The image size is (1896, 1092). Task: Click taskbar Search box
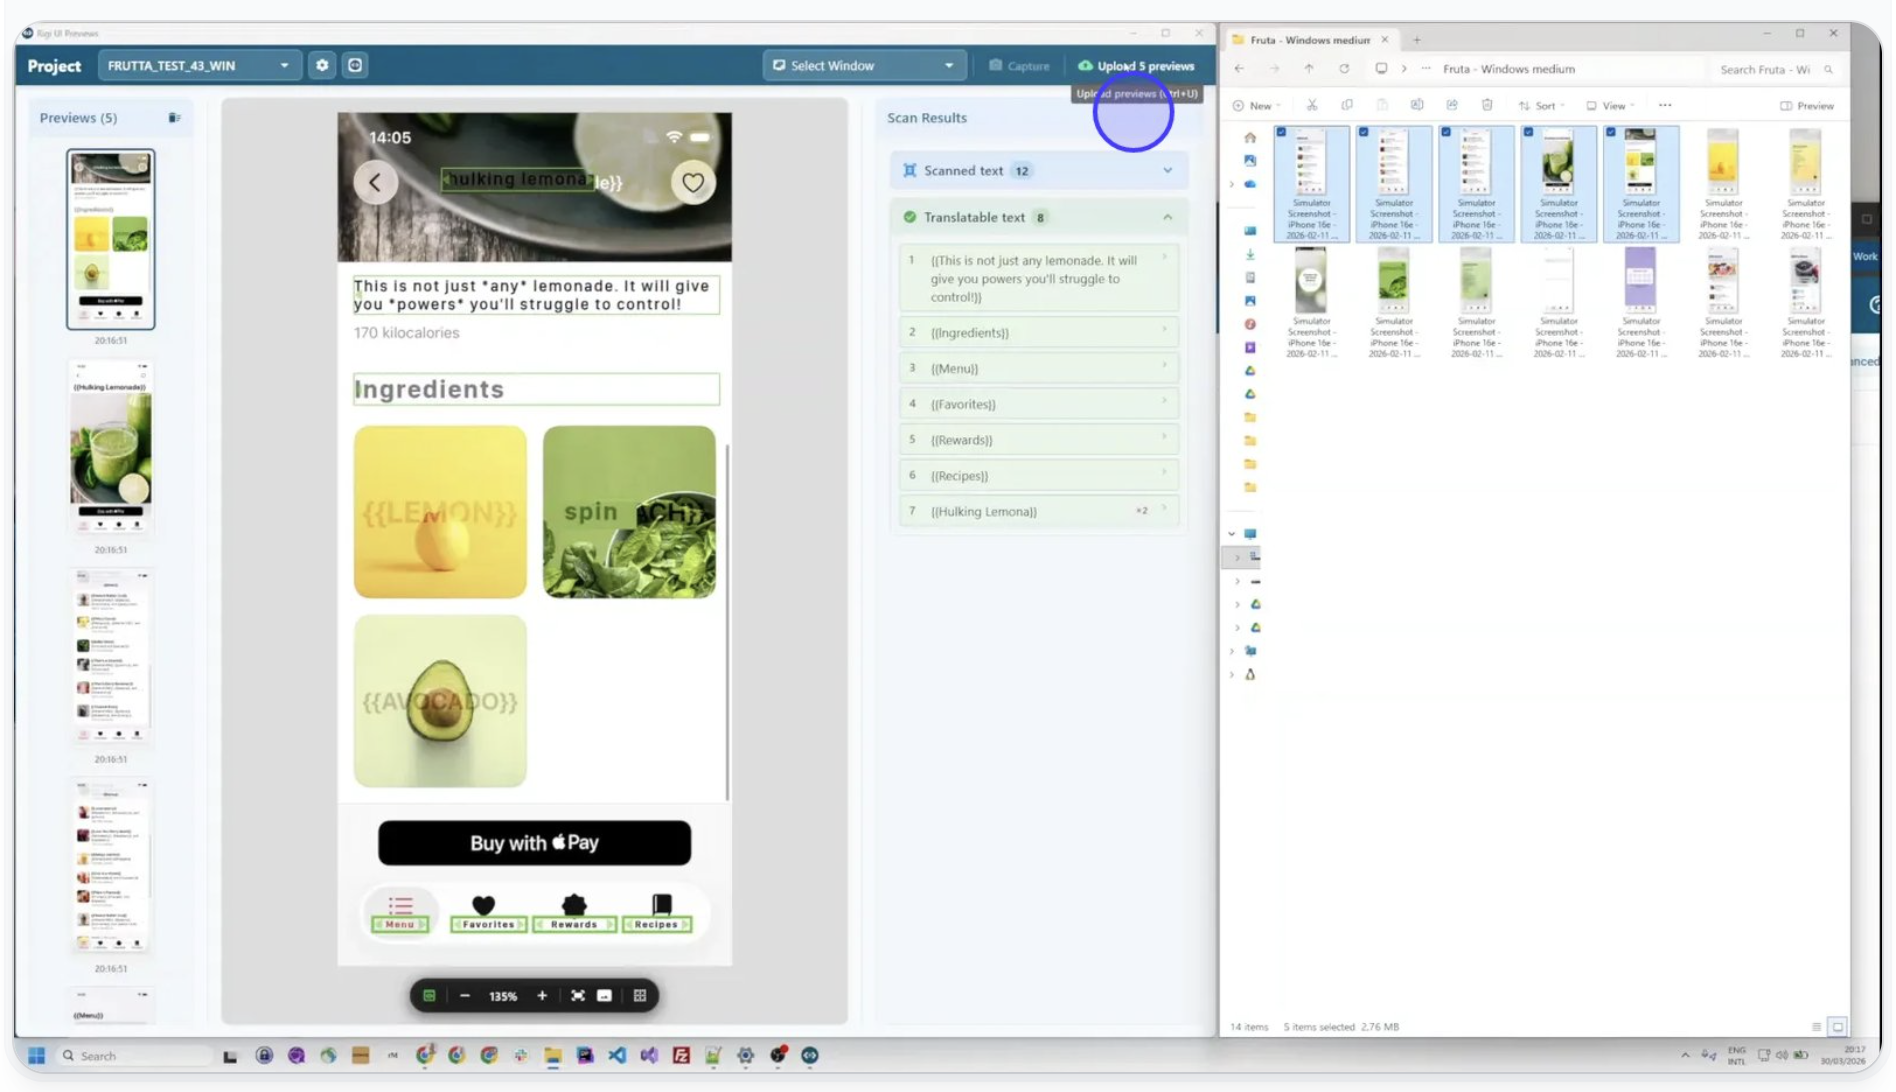(135, 1056)
